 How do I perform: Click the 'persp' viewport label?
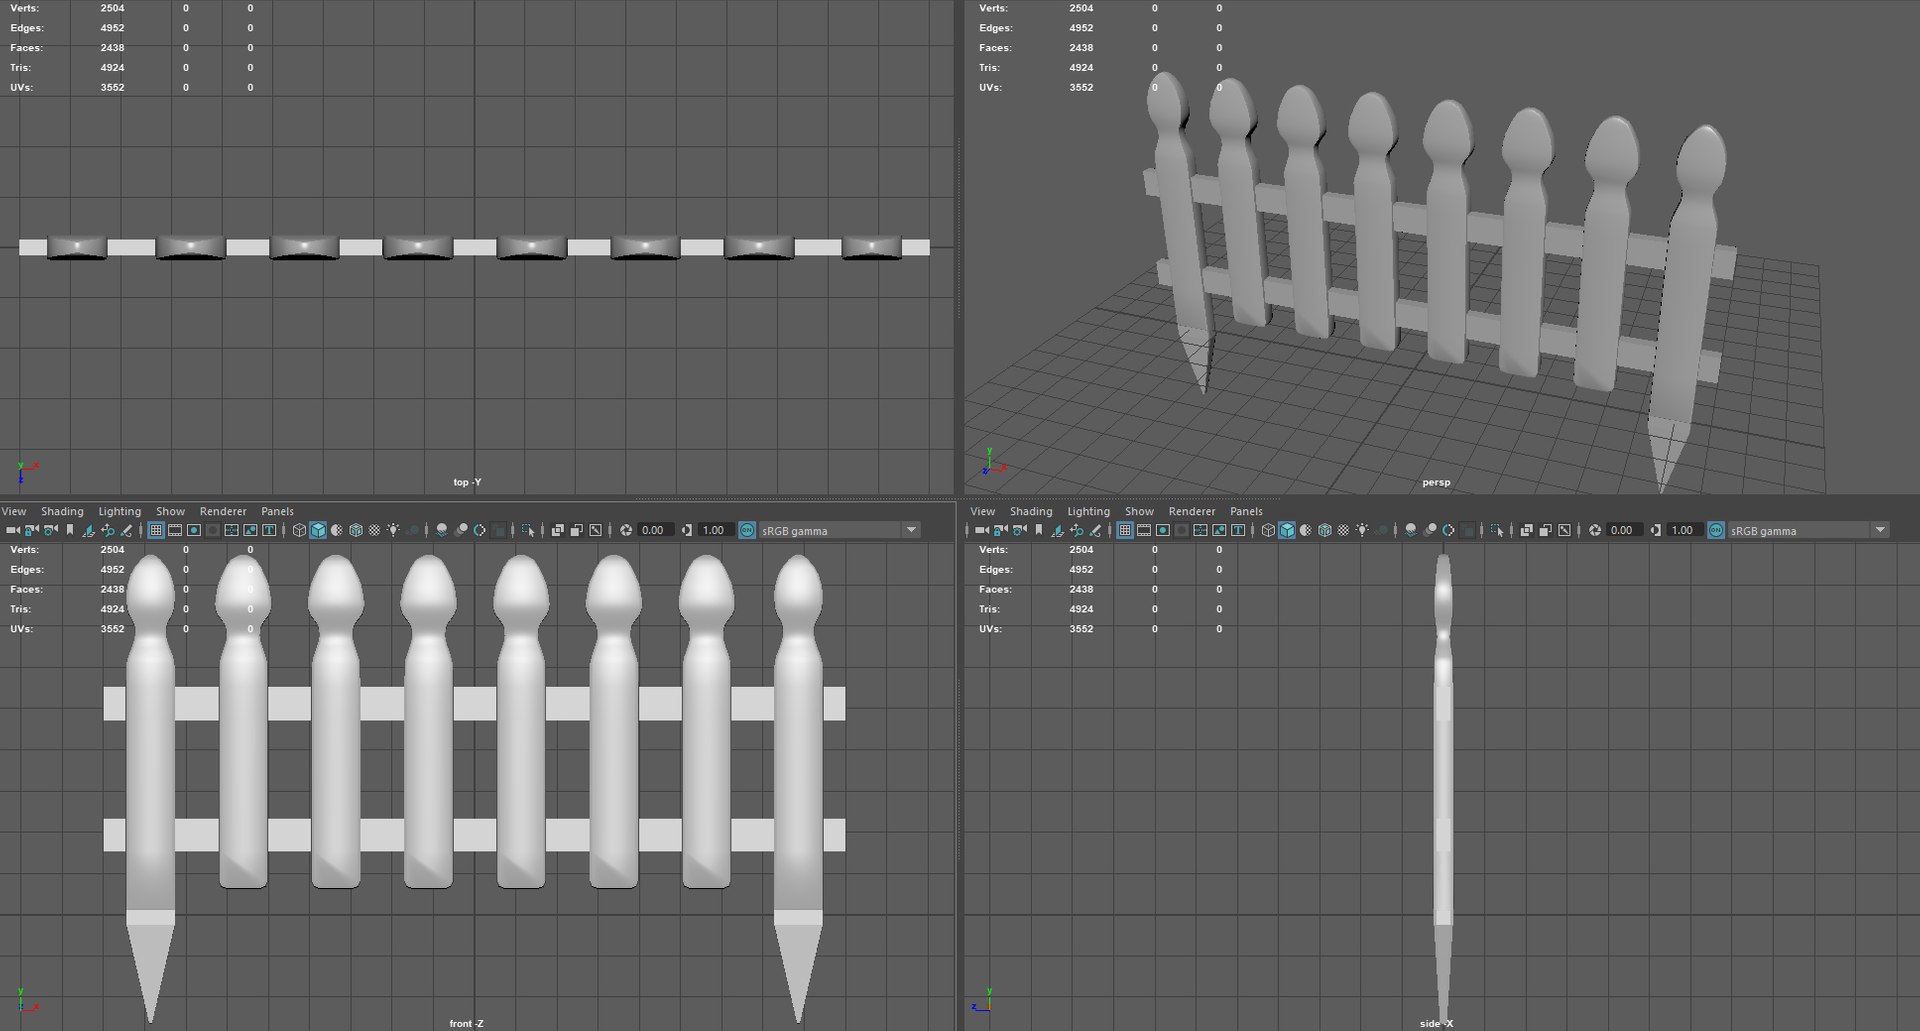1436,482
